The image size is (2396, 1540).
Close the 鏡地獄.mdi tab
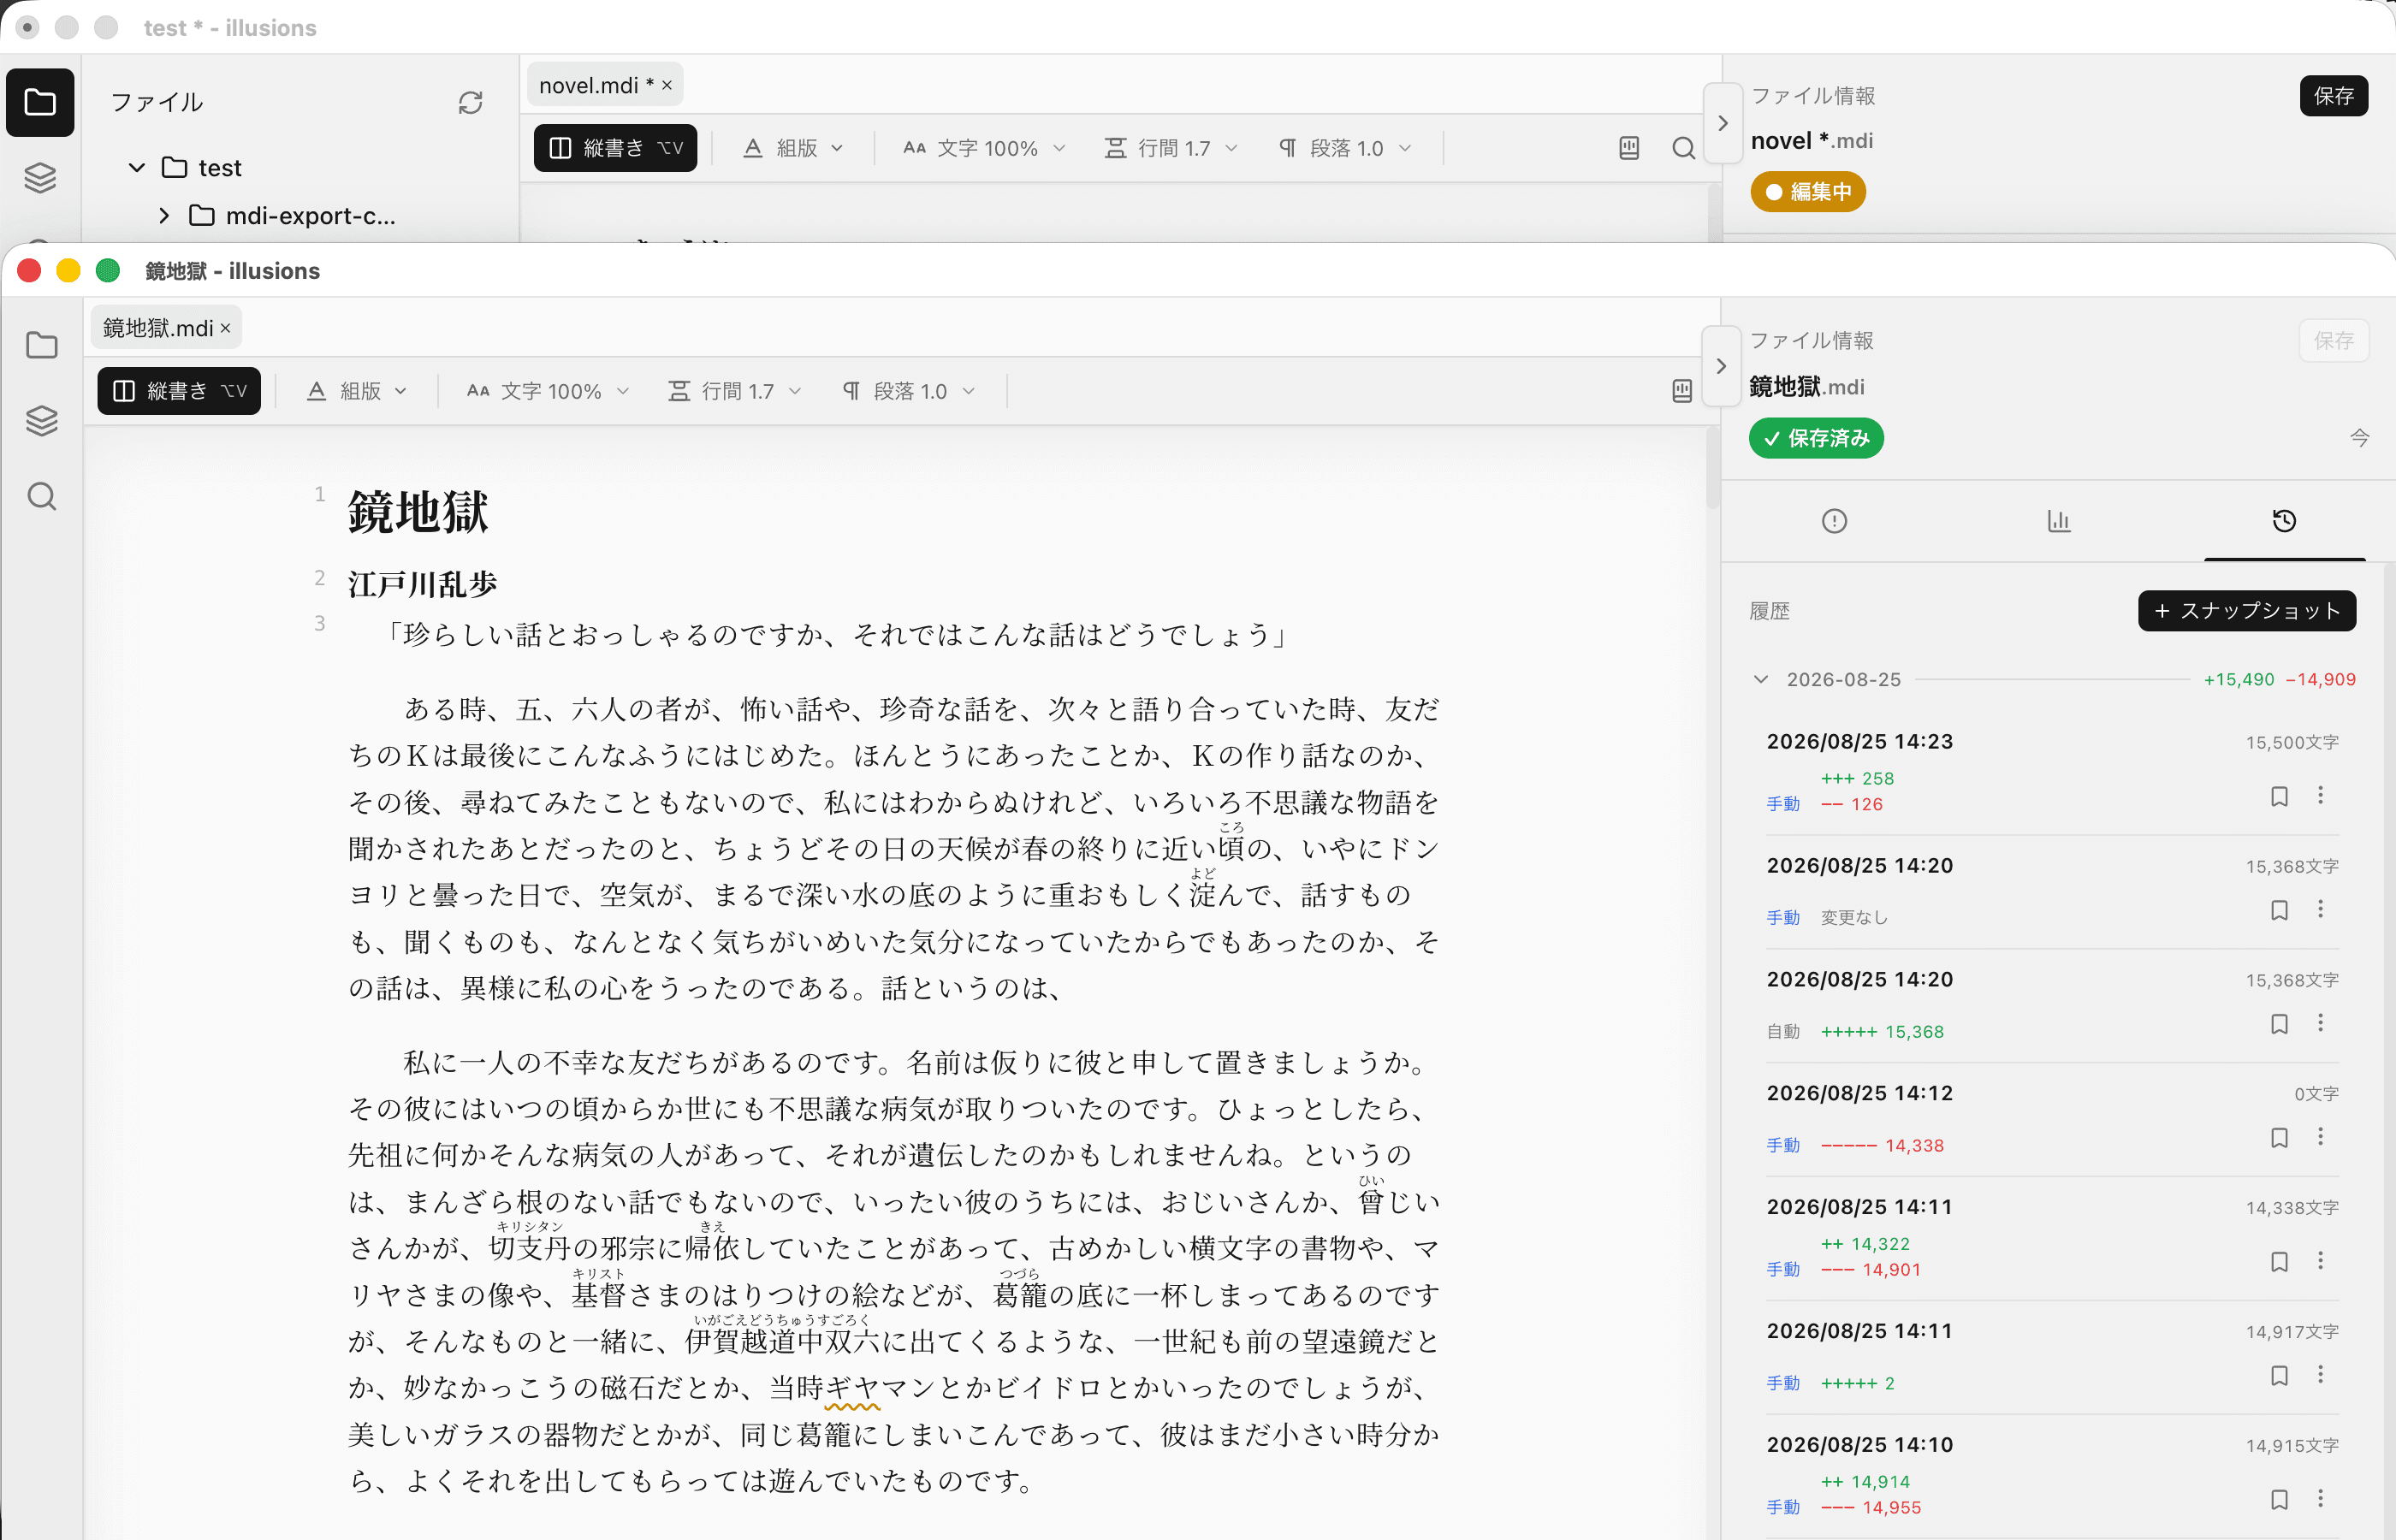226,328
